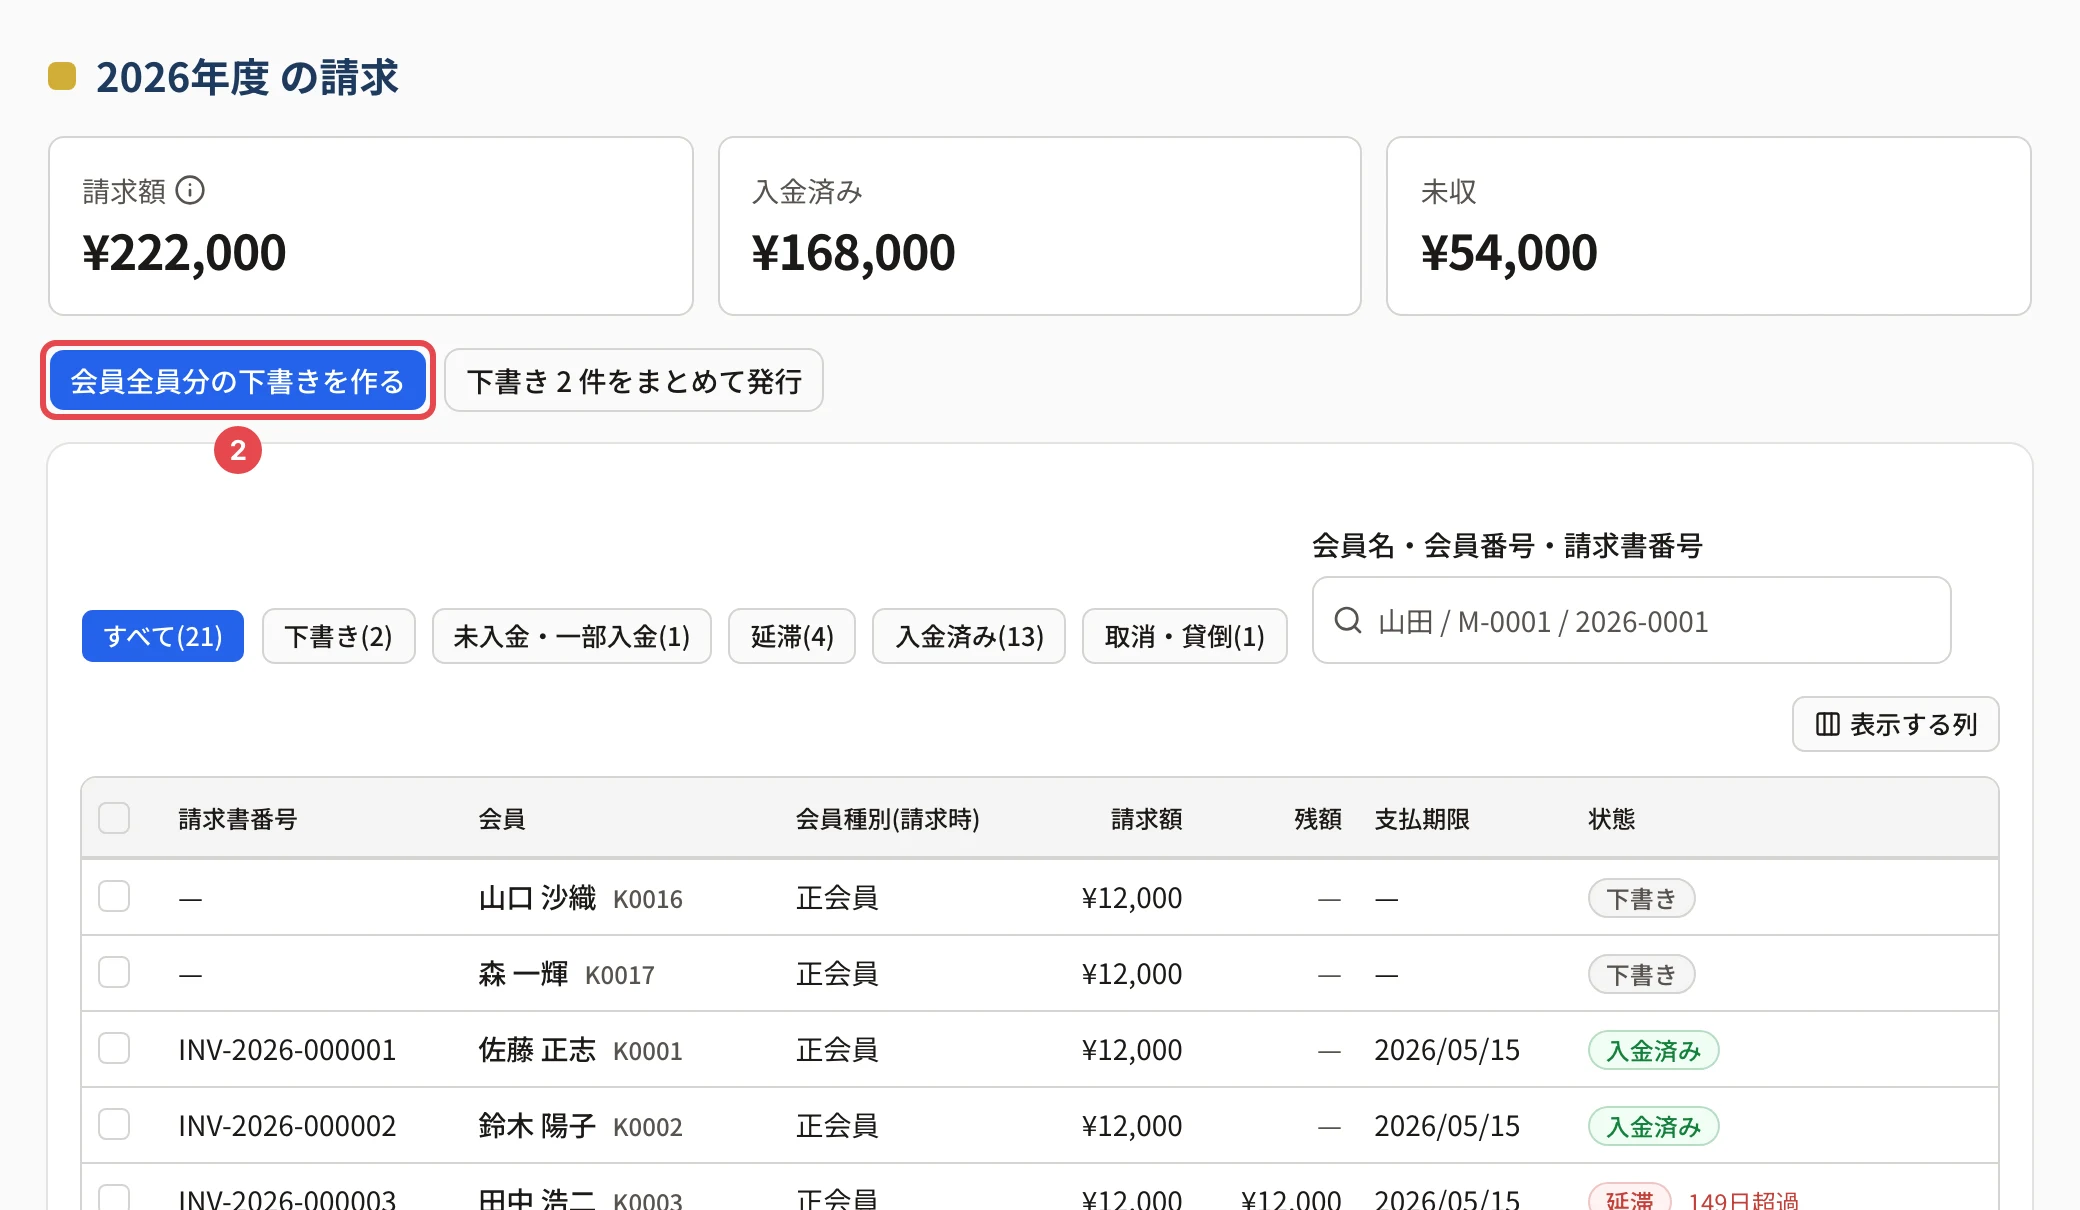This screenshot has height=1210, width=2080.
Task: Select the 延滞(4) filter tab
Action: click(792, 636)
